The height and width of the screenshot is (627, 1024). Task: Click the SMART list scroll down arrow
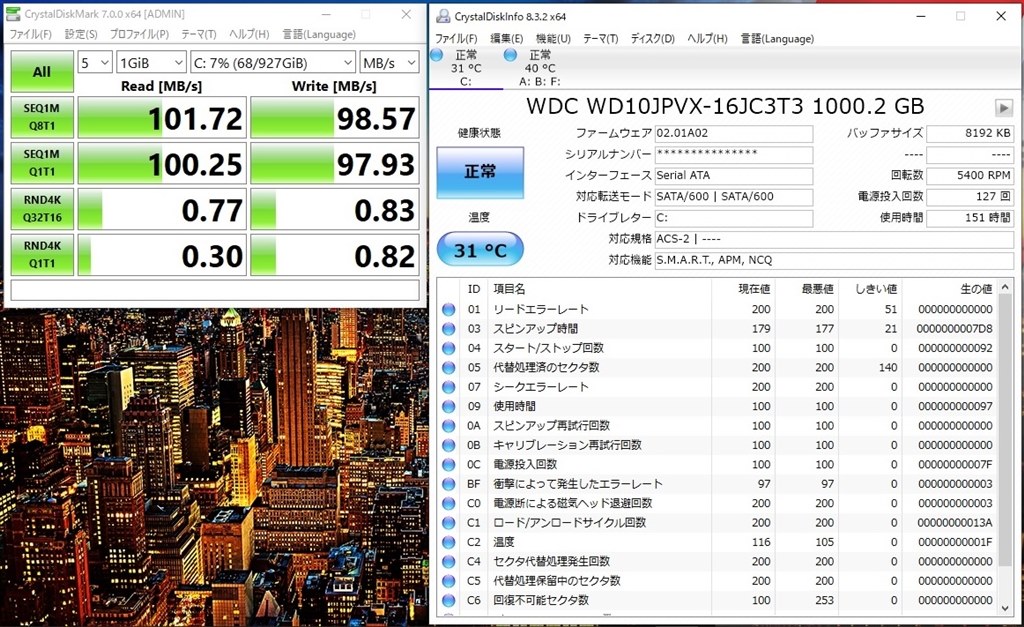coord(1006,607)
